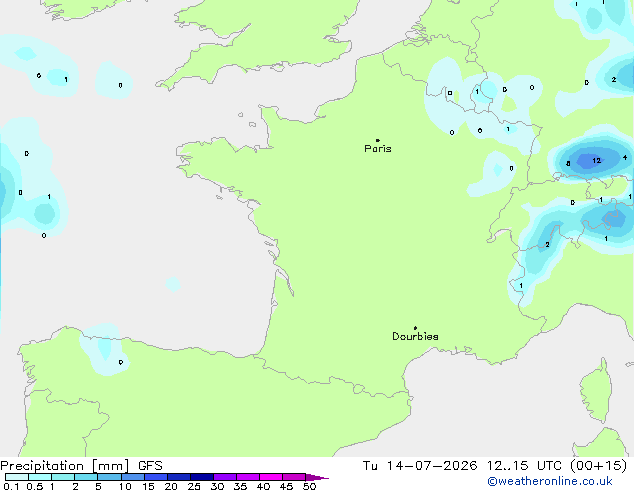
Task: Click the legend label 10
Action: [125, 486]
